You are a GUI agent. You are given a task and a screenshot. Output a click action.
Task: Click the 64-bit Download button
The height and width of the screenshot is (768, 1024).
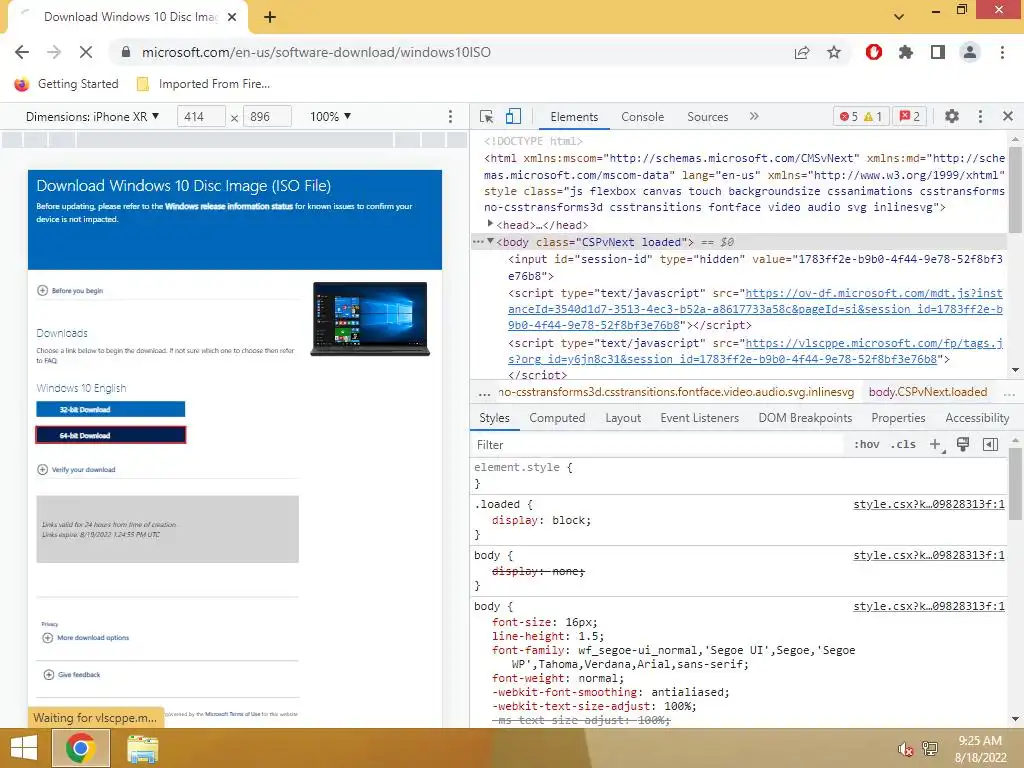pyautogui.click(x=110, y=435)
